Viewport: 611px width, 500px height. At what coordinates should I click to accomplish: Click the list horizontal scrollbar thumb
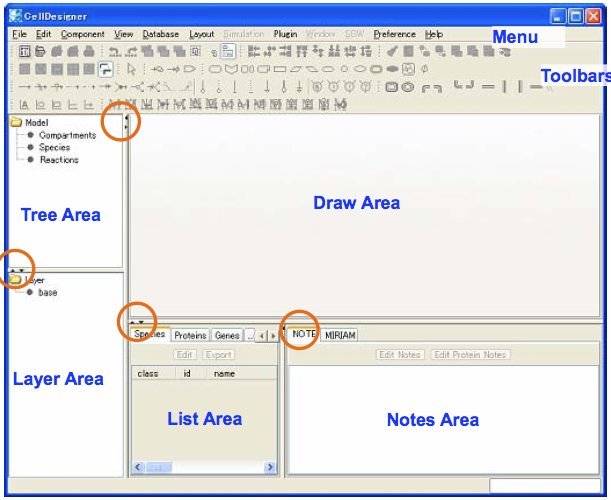click(x=158, y=467)
